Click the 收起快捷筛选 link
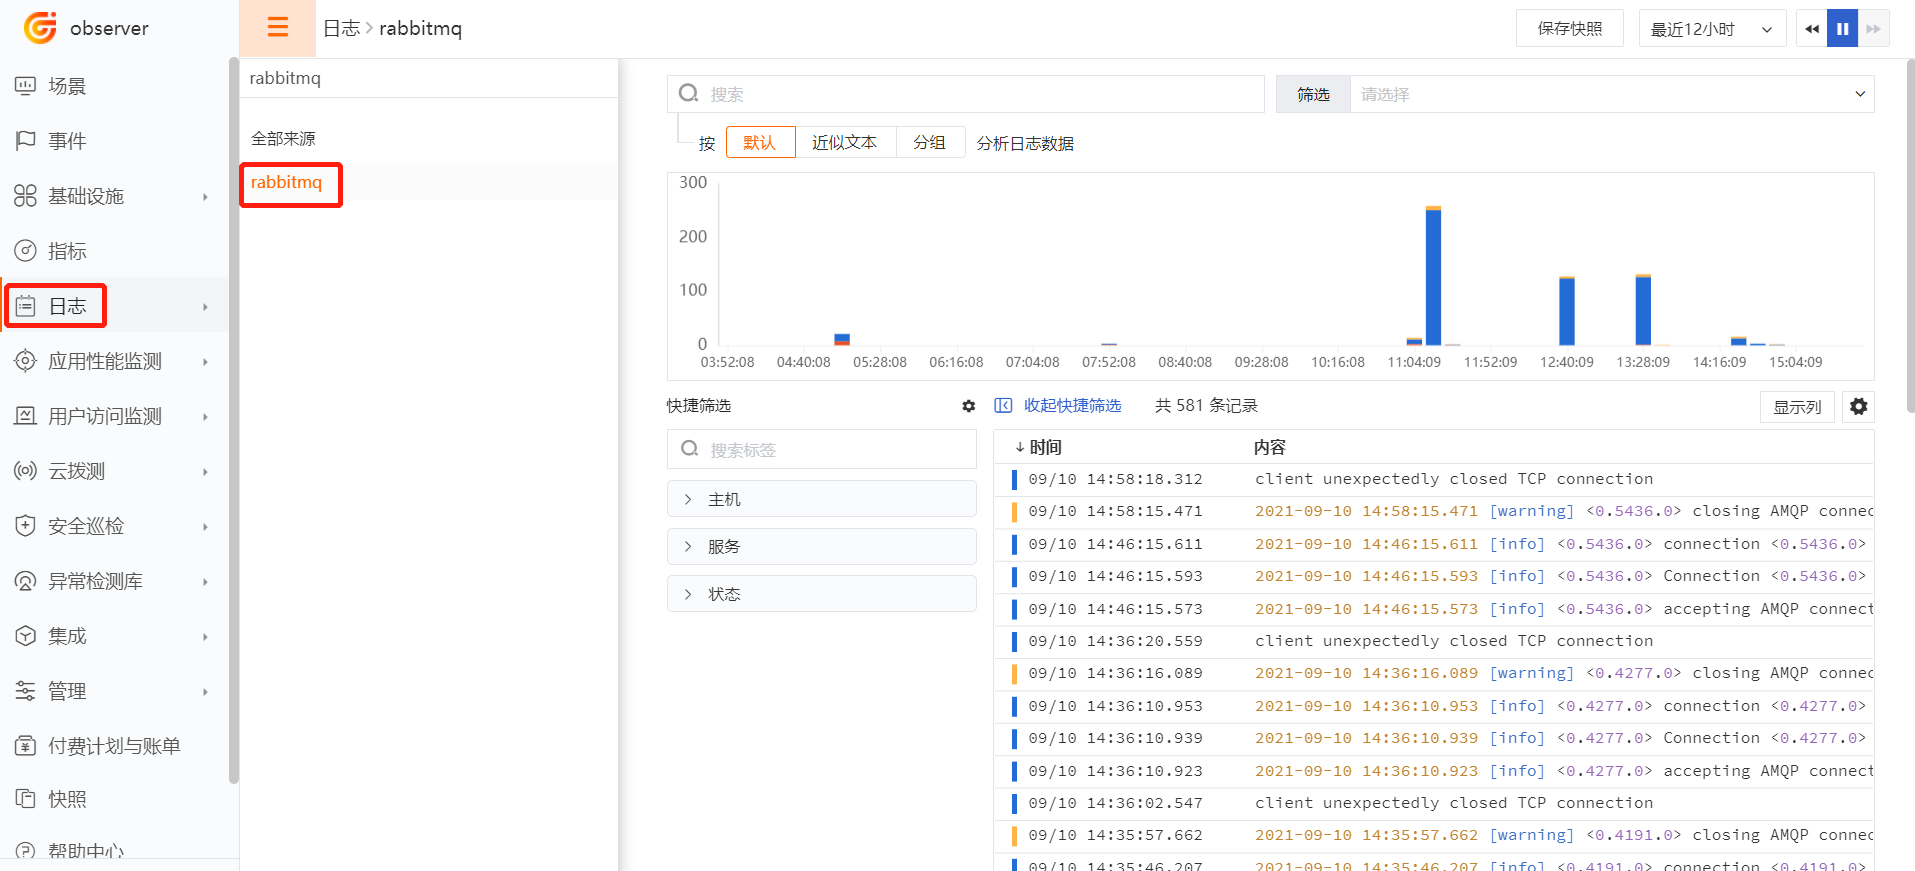This screenshot has width=1915, height=871. pyautogui.click(x=1071, y=406)
